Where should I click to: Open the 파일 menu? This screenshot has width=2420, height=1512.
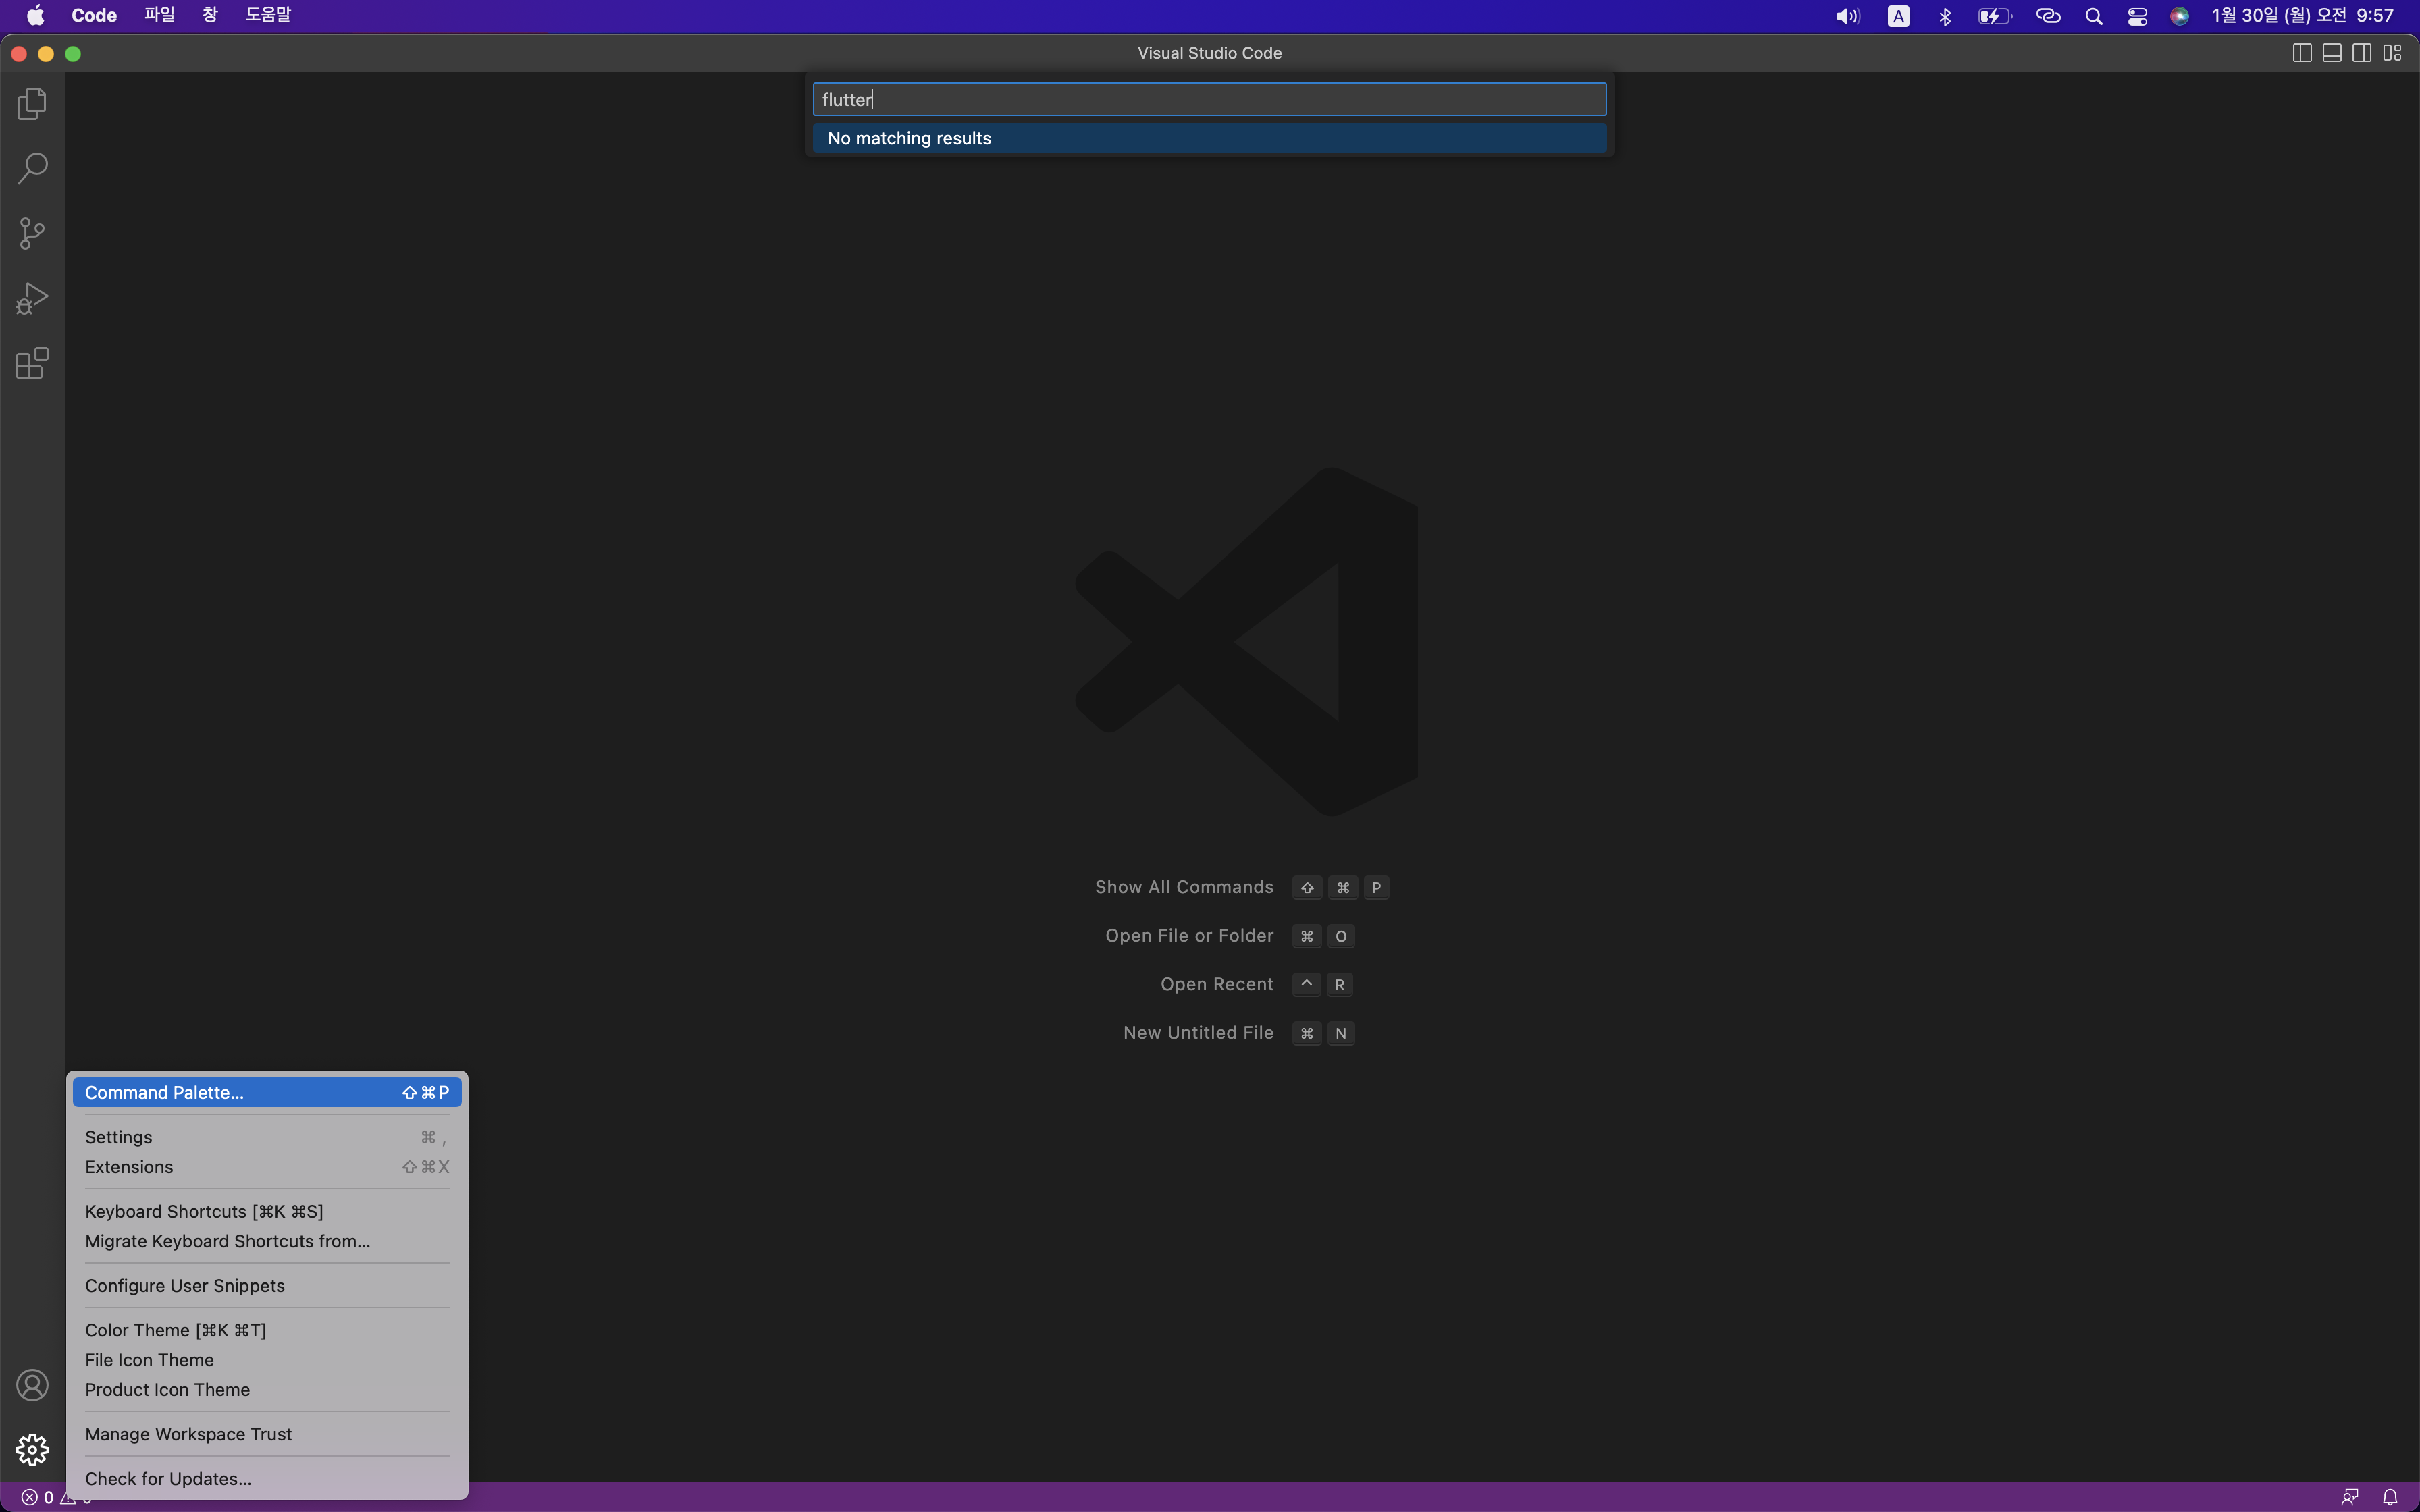(159, 15)
